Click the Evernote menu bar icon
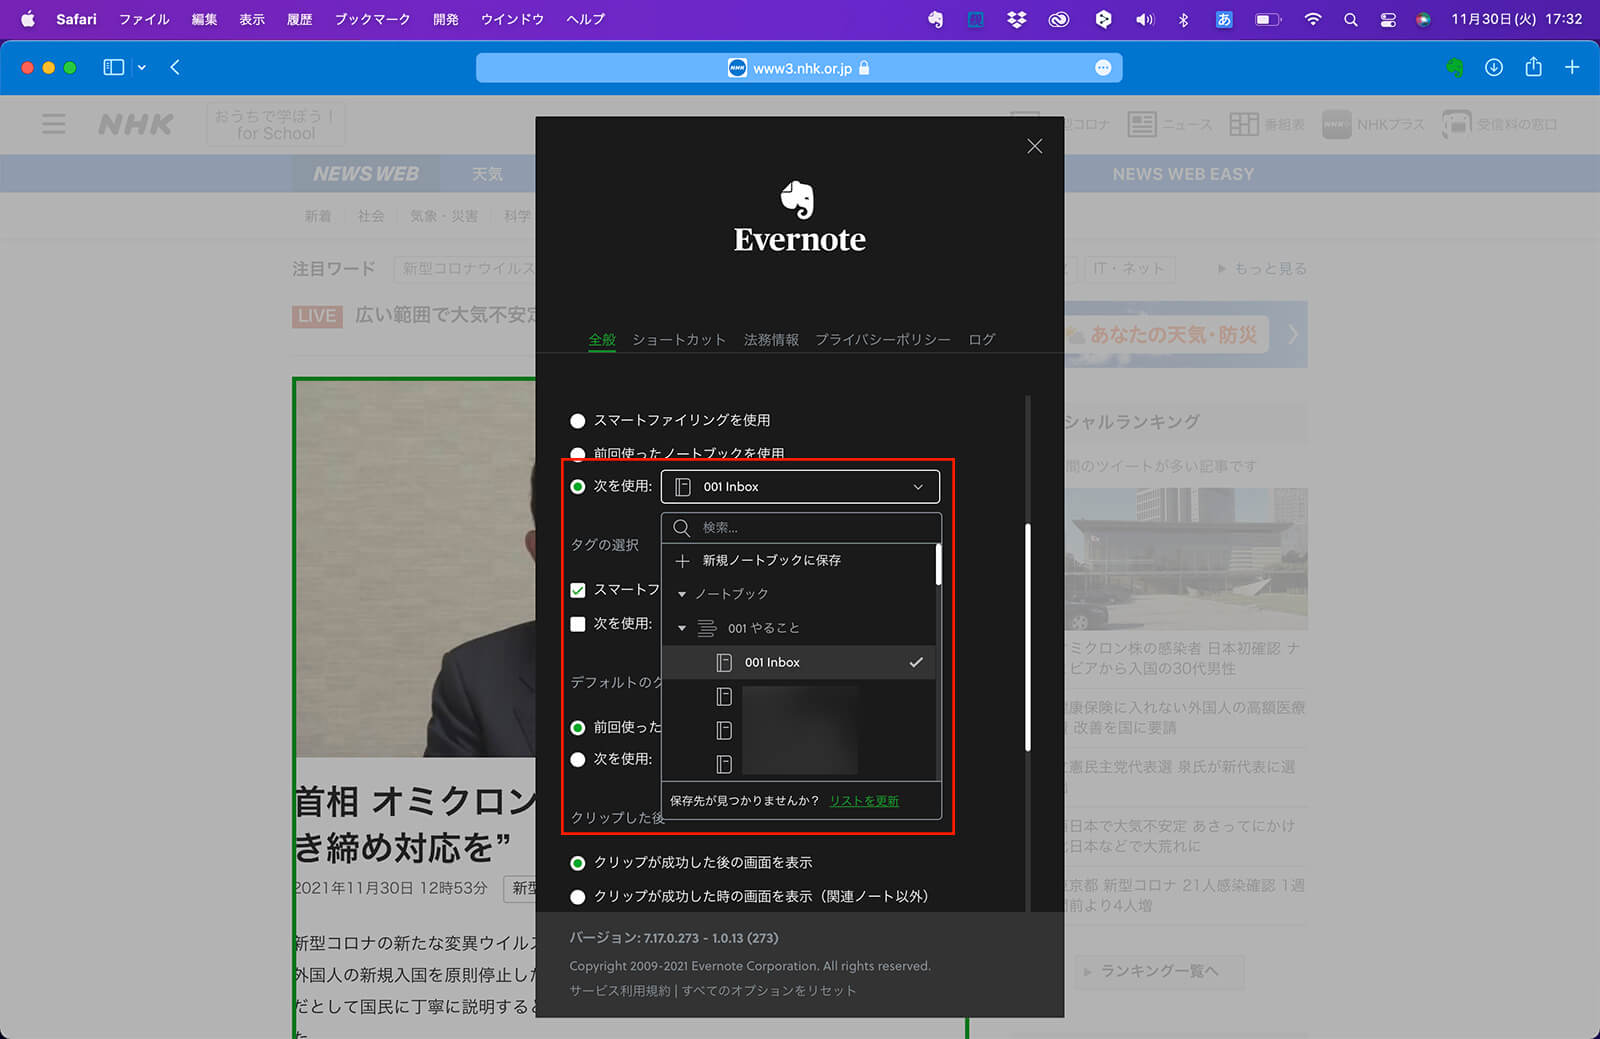This screenshot has width=1600, height=1039. (x=935, y=19)
